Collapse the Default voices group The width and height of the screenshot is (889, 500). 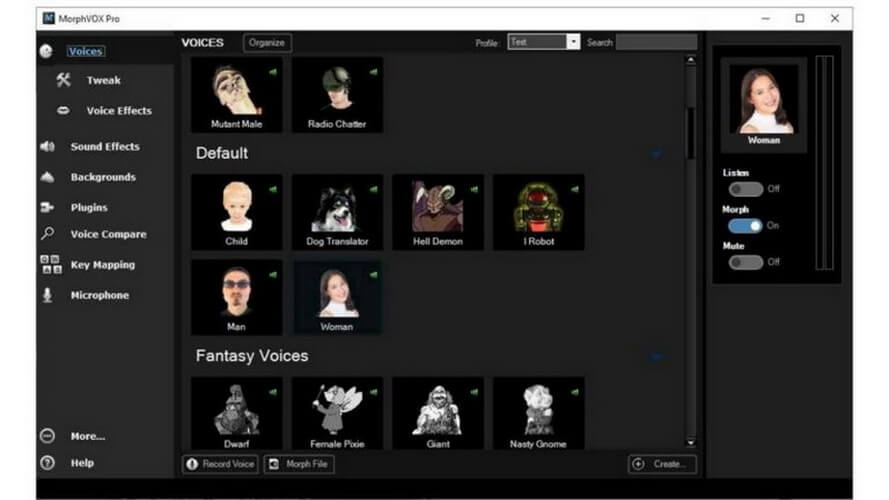coord(657,153)
